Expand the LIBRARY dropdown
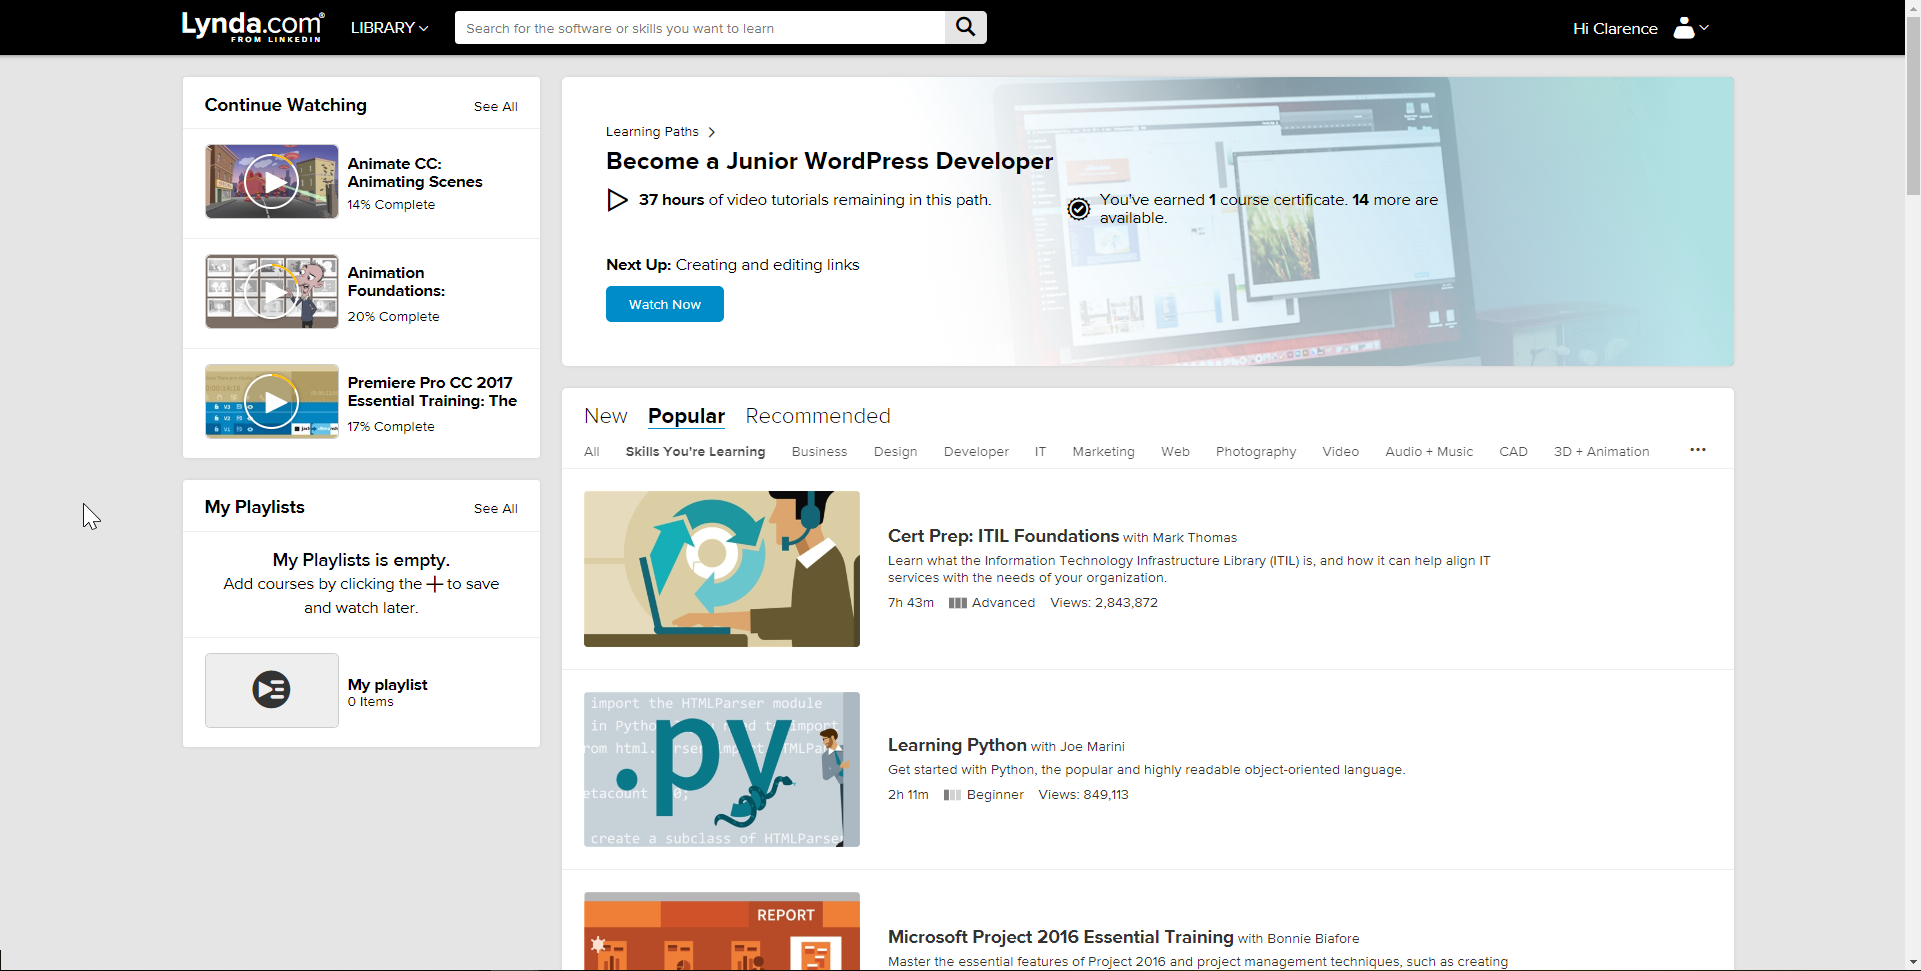1921x971 pixels. pyautogui.click(x=389, y=28)
